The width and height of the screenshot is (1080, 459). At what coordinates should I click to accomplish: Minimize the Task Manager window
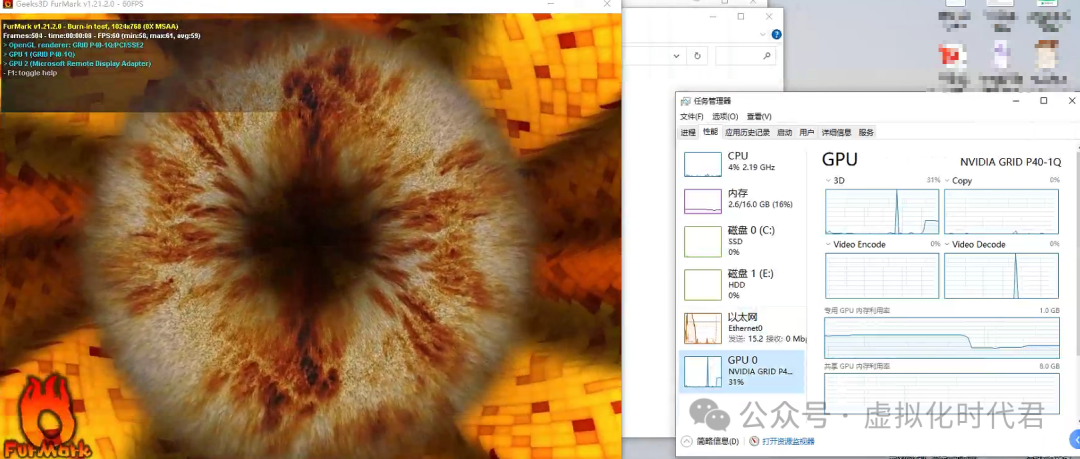tap(1016, 101)
